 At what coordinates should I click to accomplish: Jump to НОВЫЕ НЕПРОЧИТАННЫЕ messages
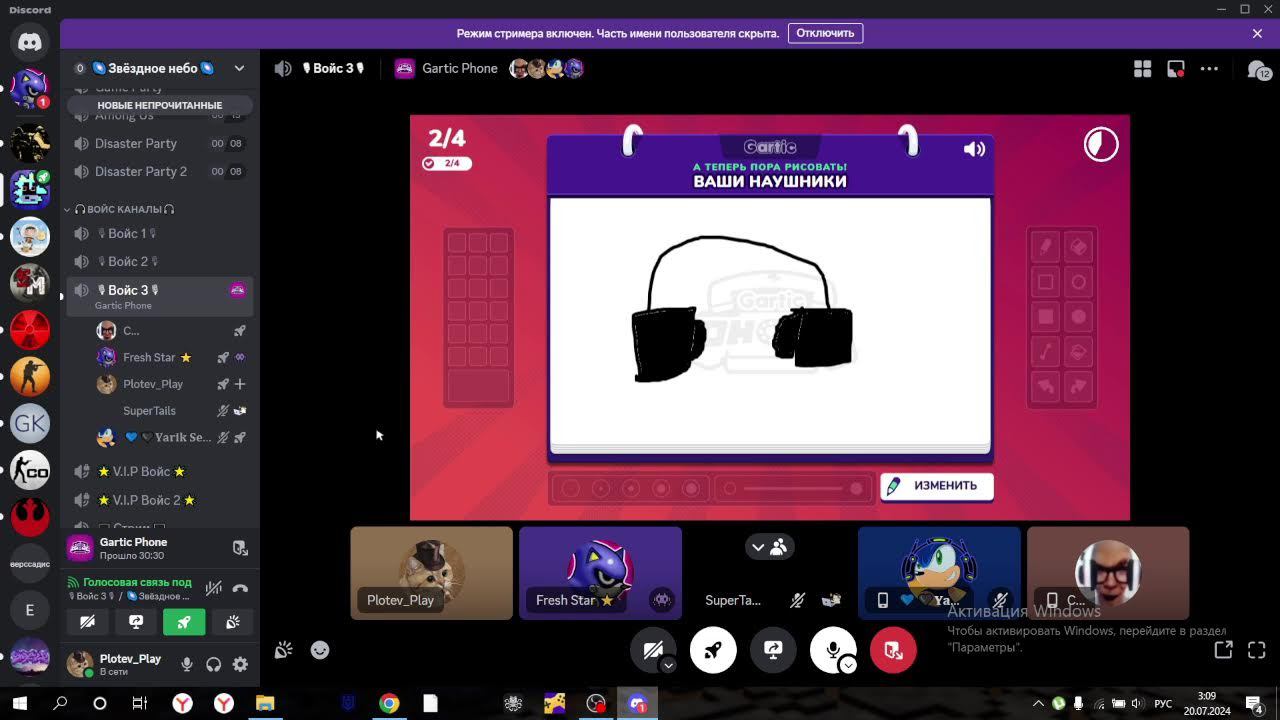pos(160,105)
